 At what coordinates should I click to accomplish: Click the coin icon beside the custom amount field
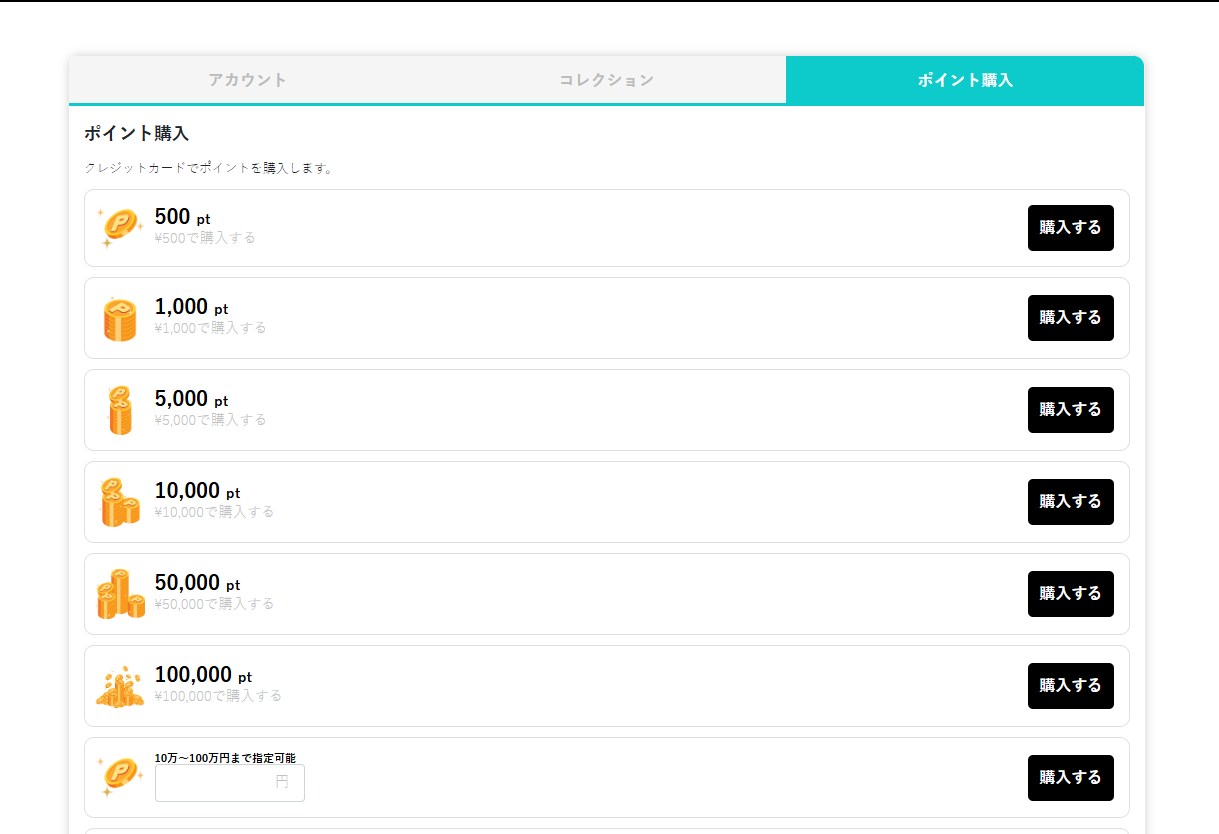[x=120, y=777]
